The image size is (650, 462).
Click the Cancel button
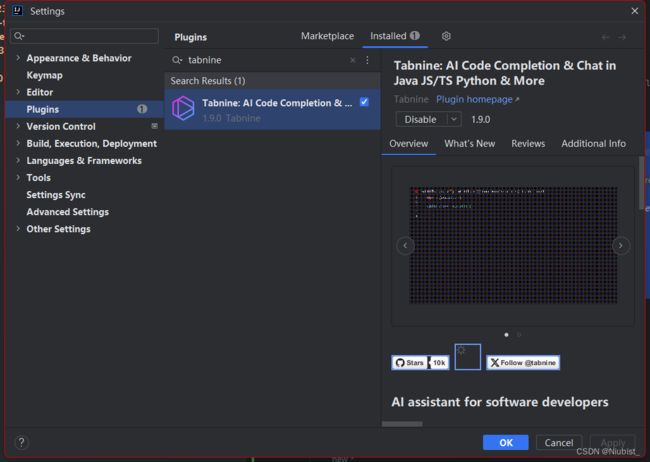(x=559, y=443)
